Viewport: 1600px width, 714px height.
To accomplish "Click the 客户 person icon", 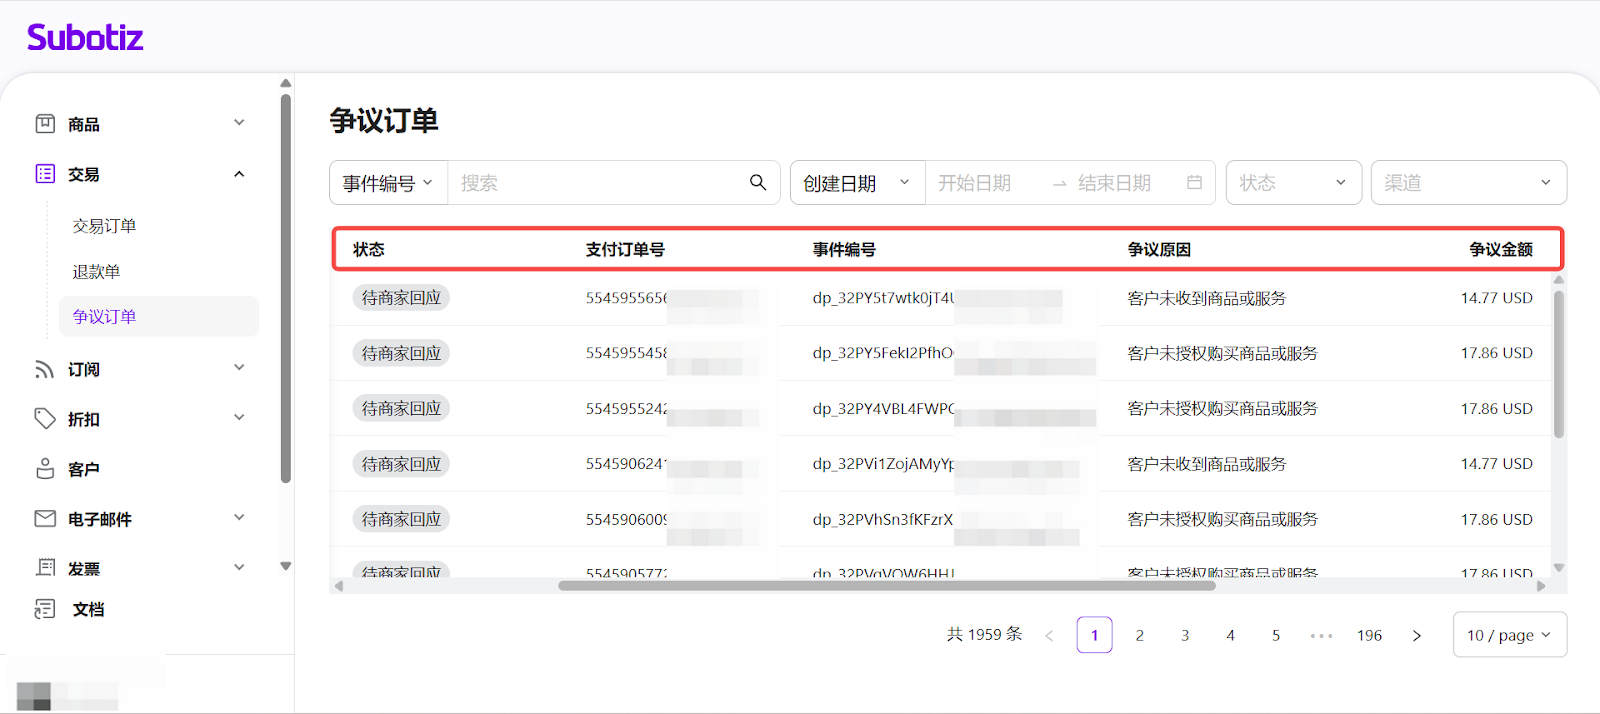I will [x=45, y=469].
